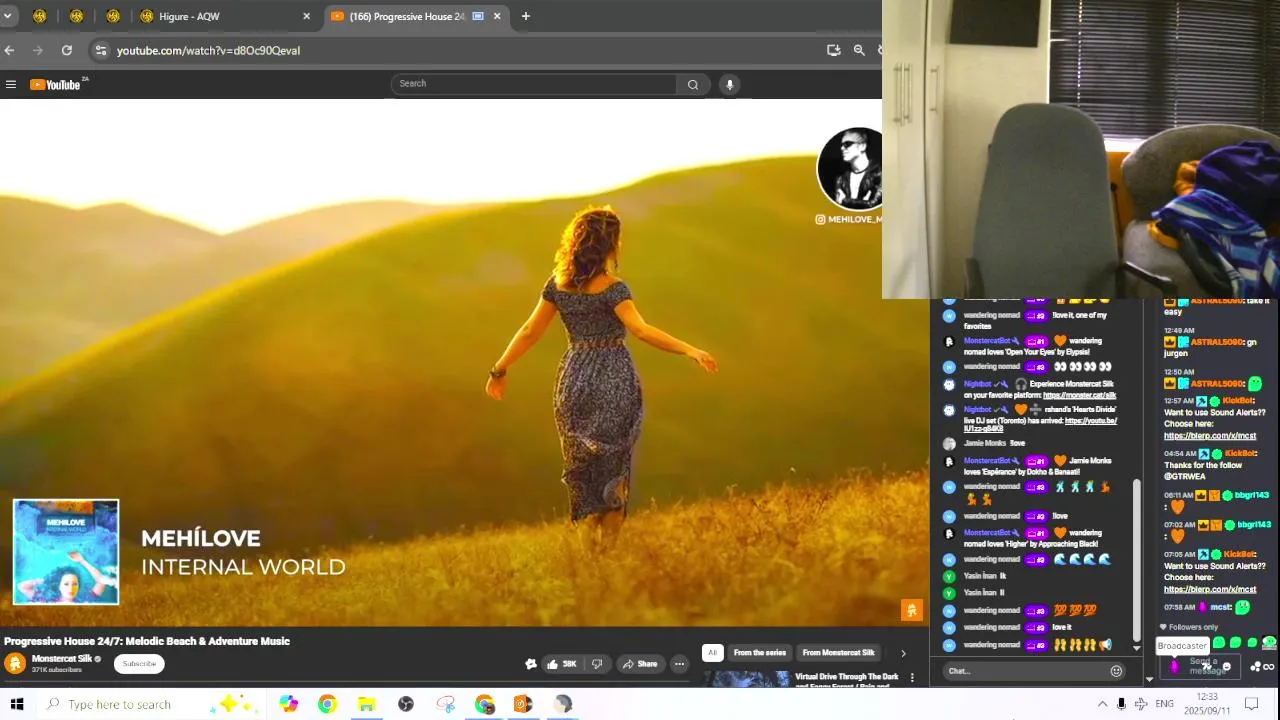Switch to the first pinned AQW tab
Screen dimensions: 1280x720
40,16
